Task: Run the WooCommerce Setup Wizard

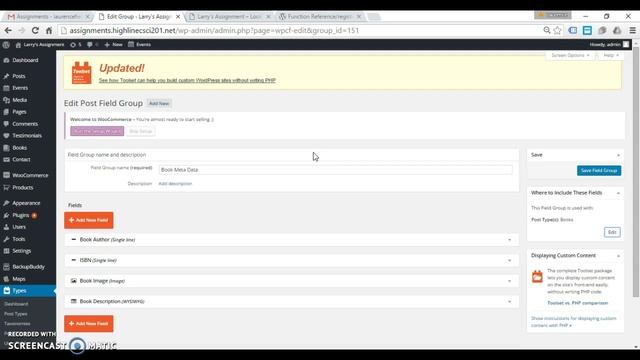Action: [97, 131]
